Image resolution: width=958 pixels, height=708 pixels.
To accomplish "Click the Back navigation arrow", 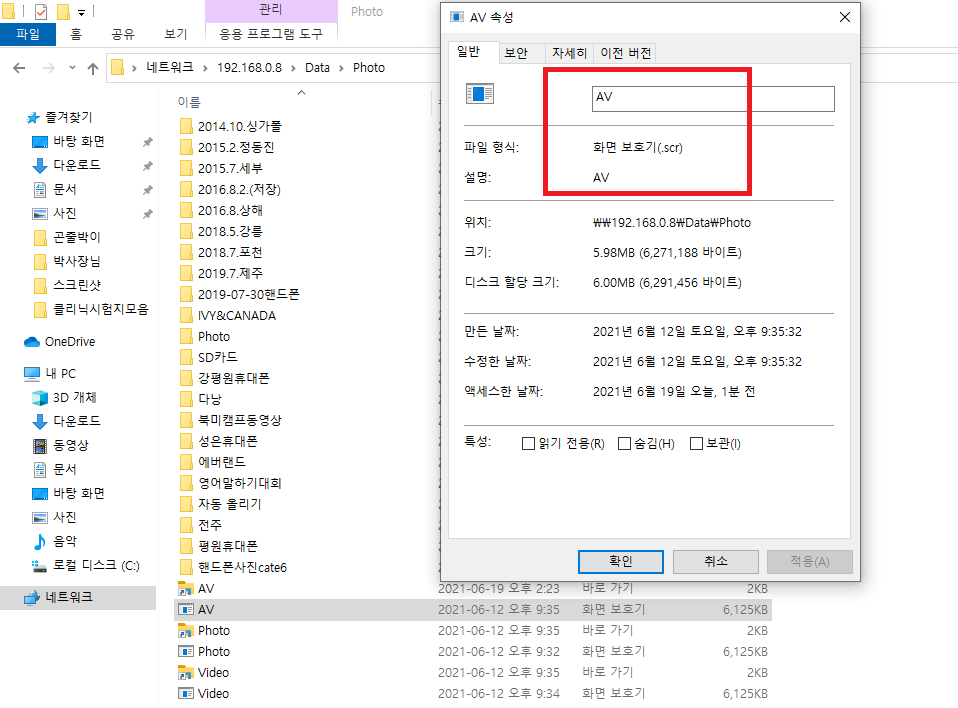I will pyautogui.click(x=19, y=68).
